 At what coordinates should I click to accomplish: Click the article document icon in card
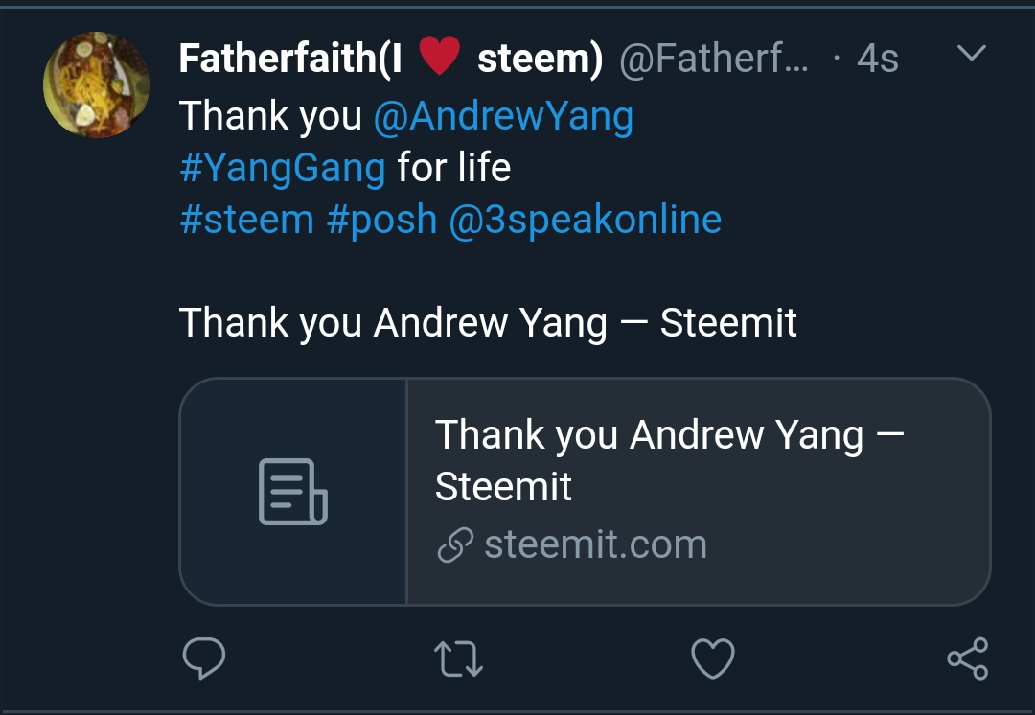pos(293,491)
